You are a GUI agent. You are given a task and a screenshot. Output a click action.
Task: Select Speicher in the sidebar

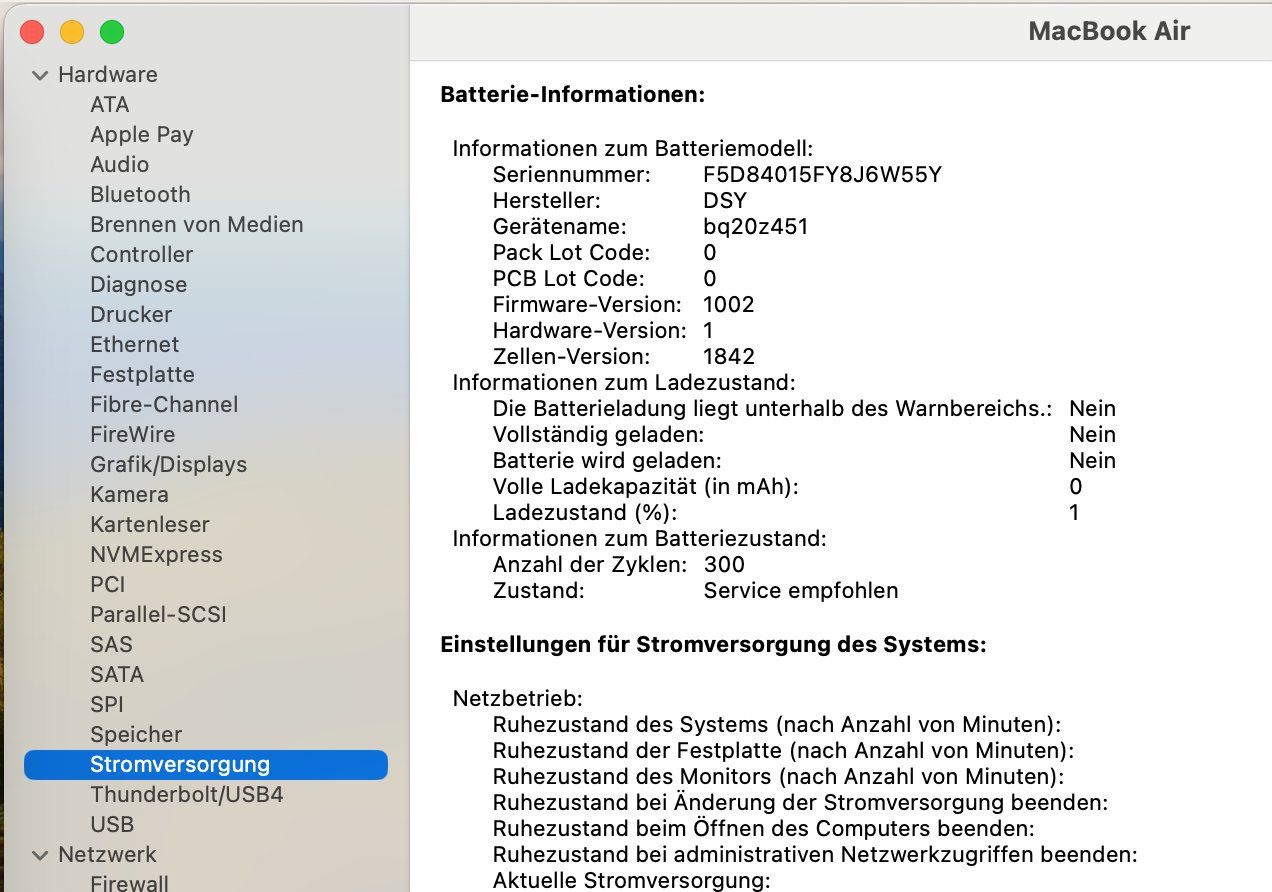(137, 735)
